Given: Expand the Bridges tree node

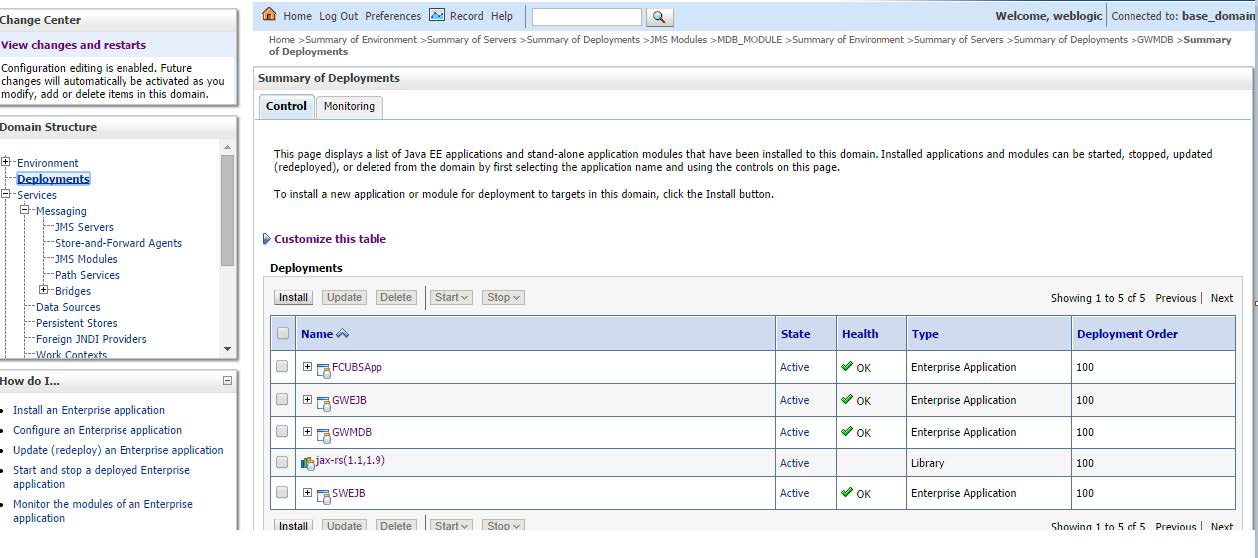Looking at the screenshot, I should [44, 290].
